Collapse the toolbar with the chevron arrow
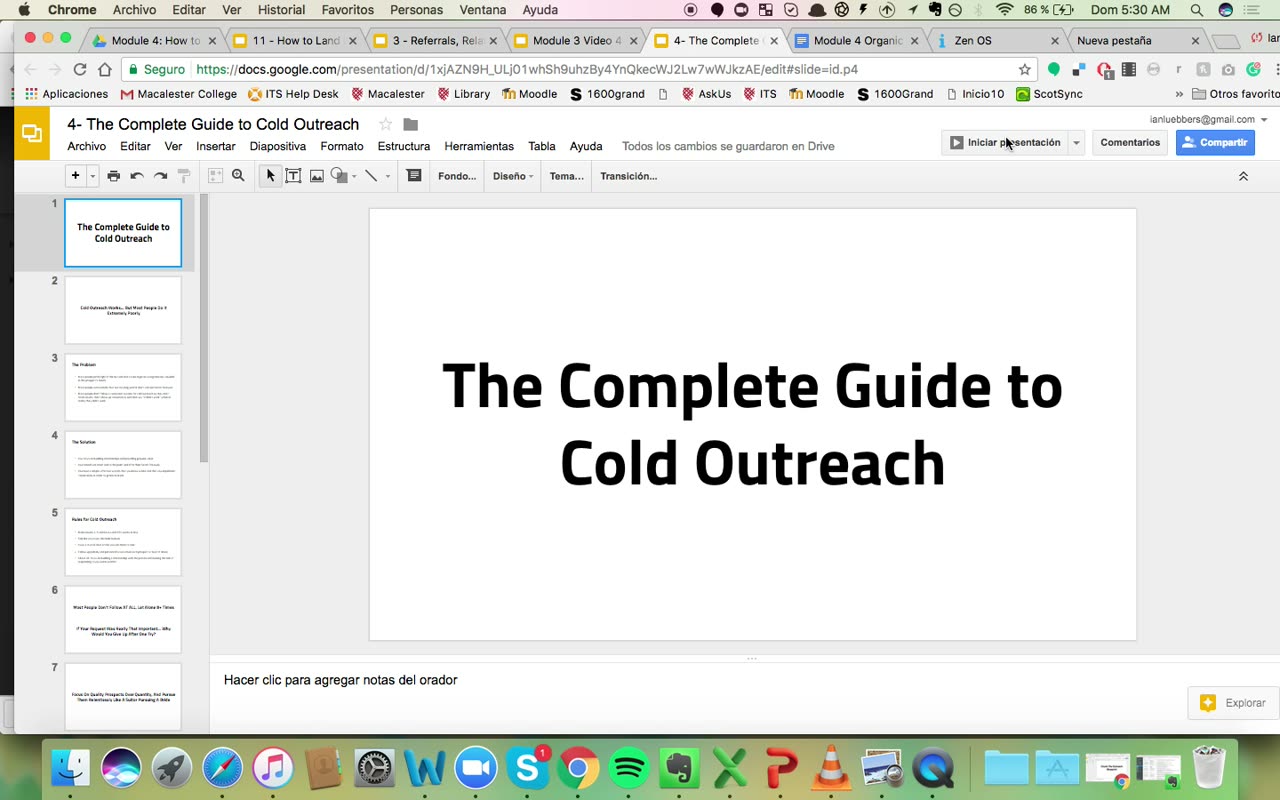Screen dimensions: 1280x800 click(x=1243, y=176)
